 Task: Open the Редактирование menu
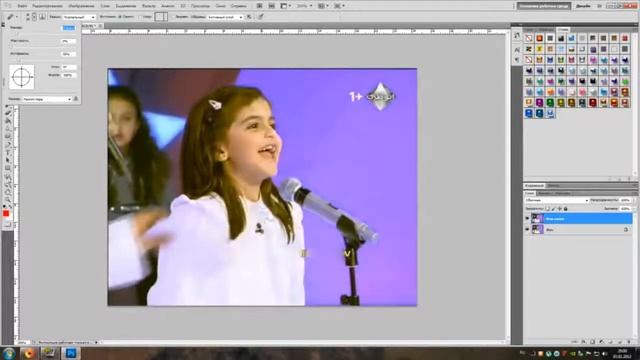coord(47,6)
